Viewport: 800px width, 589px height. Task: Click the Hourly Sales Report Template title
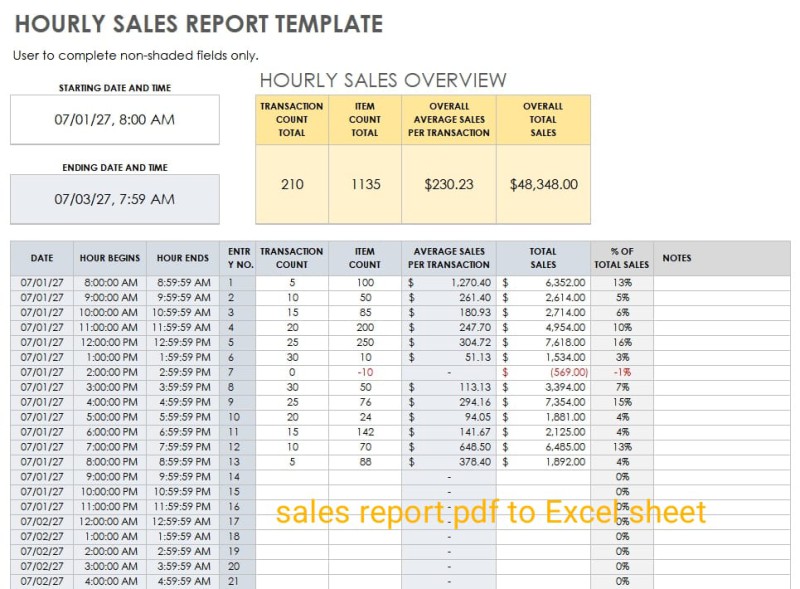pos(198,23)
